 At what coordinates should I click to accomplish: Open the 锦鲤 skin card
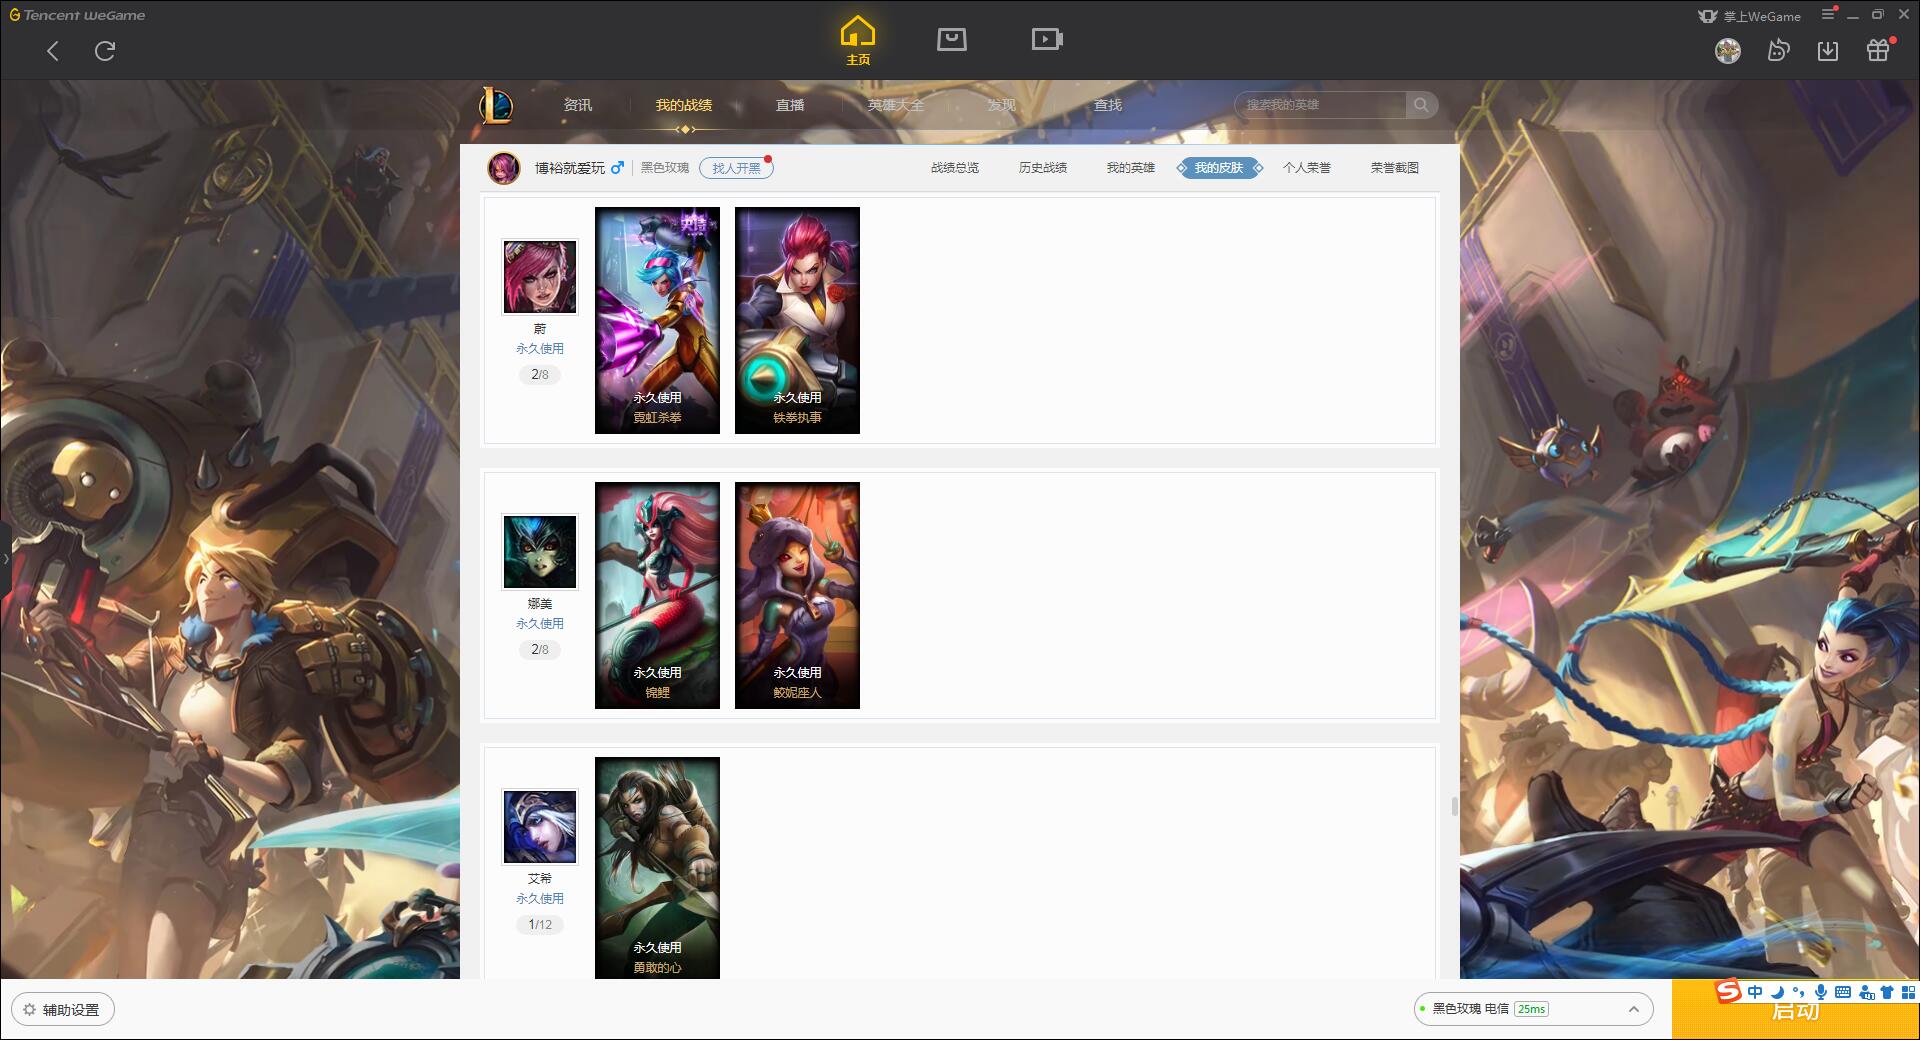(x=657, y=595)
